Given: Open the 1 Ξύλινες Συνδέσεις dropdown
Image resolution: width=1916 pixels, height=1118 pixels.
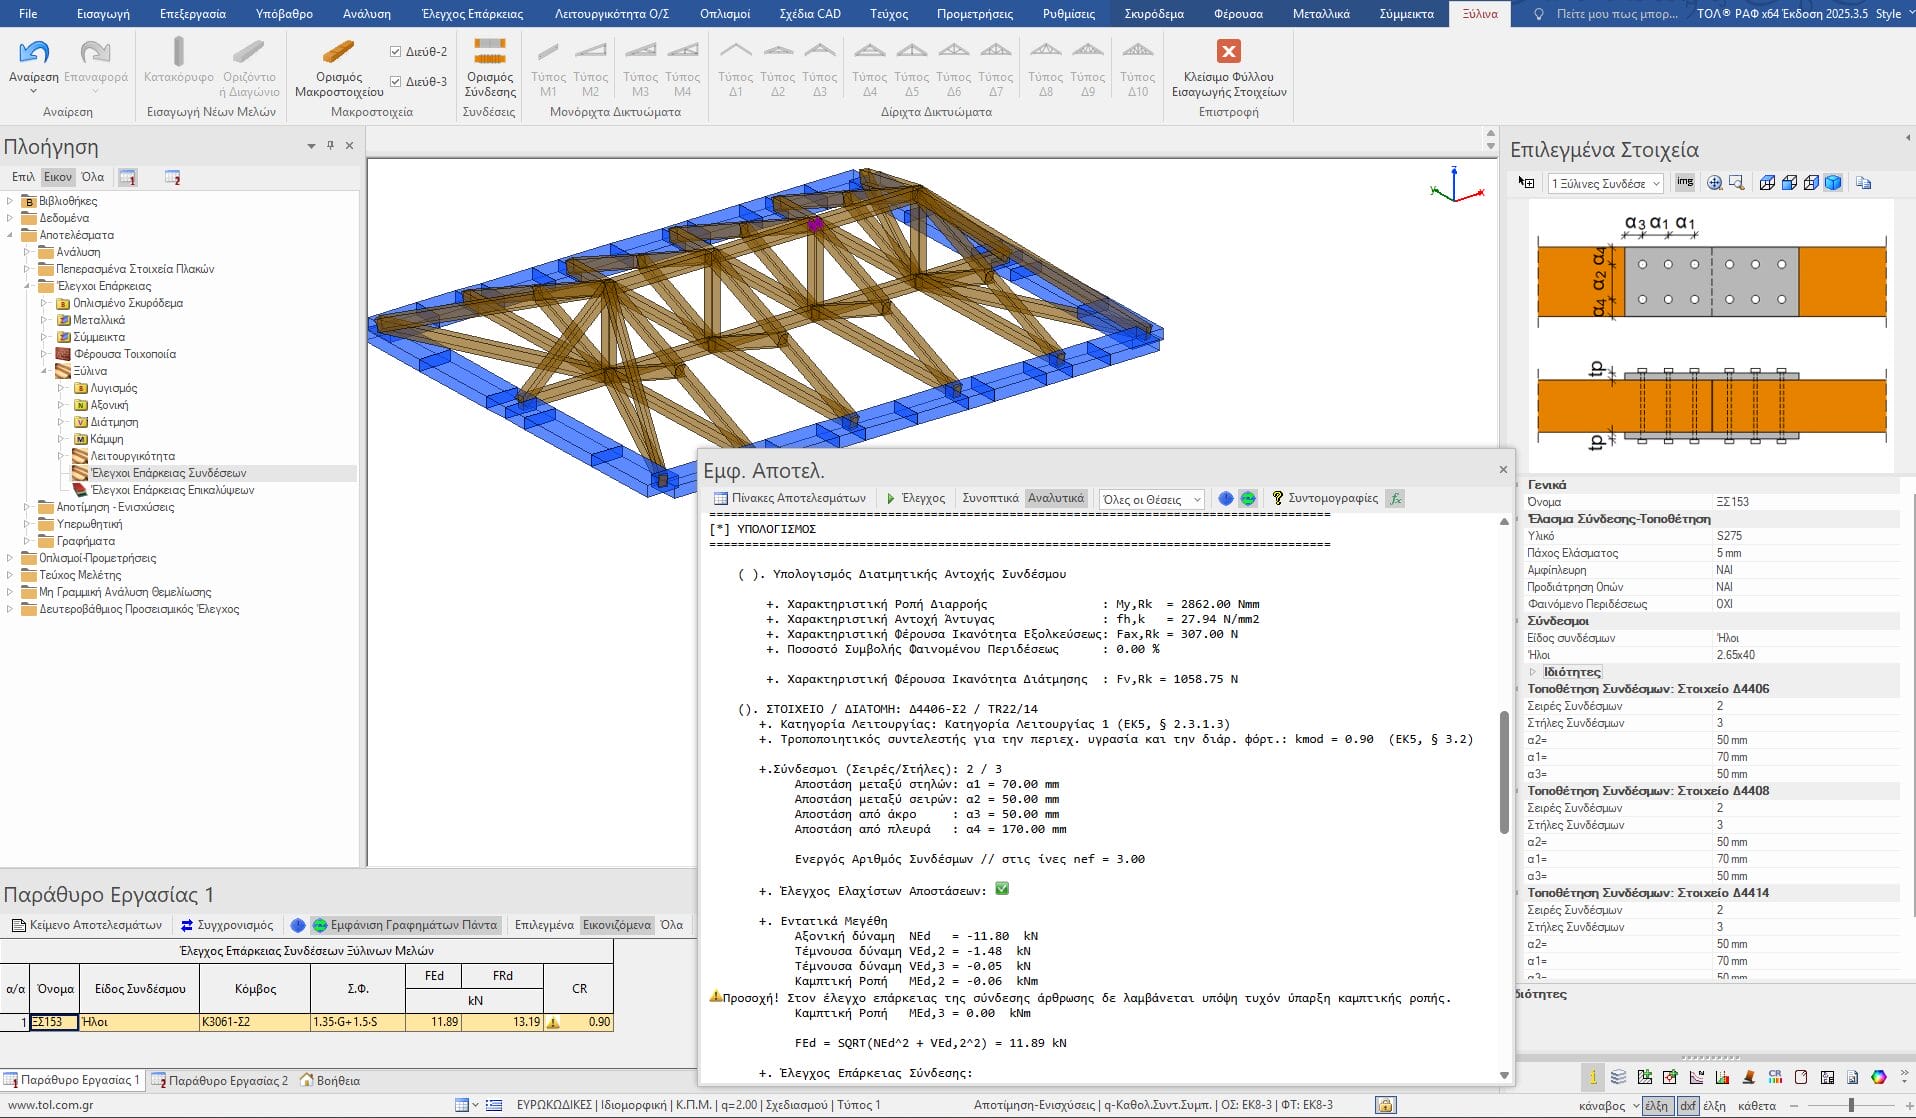Looking at the screenshot, I should [1605, 184].
